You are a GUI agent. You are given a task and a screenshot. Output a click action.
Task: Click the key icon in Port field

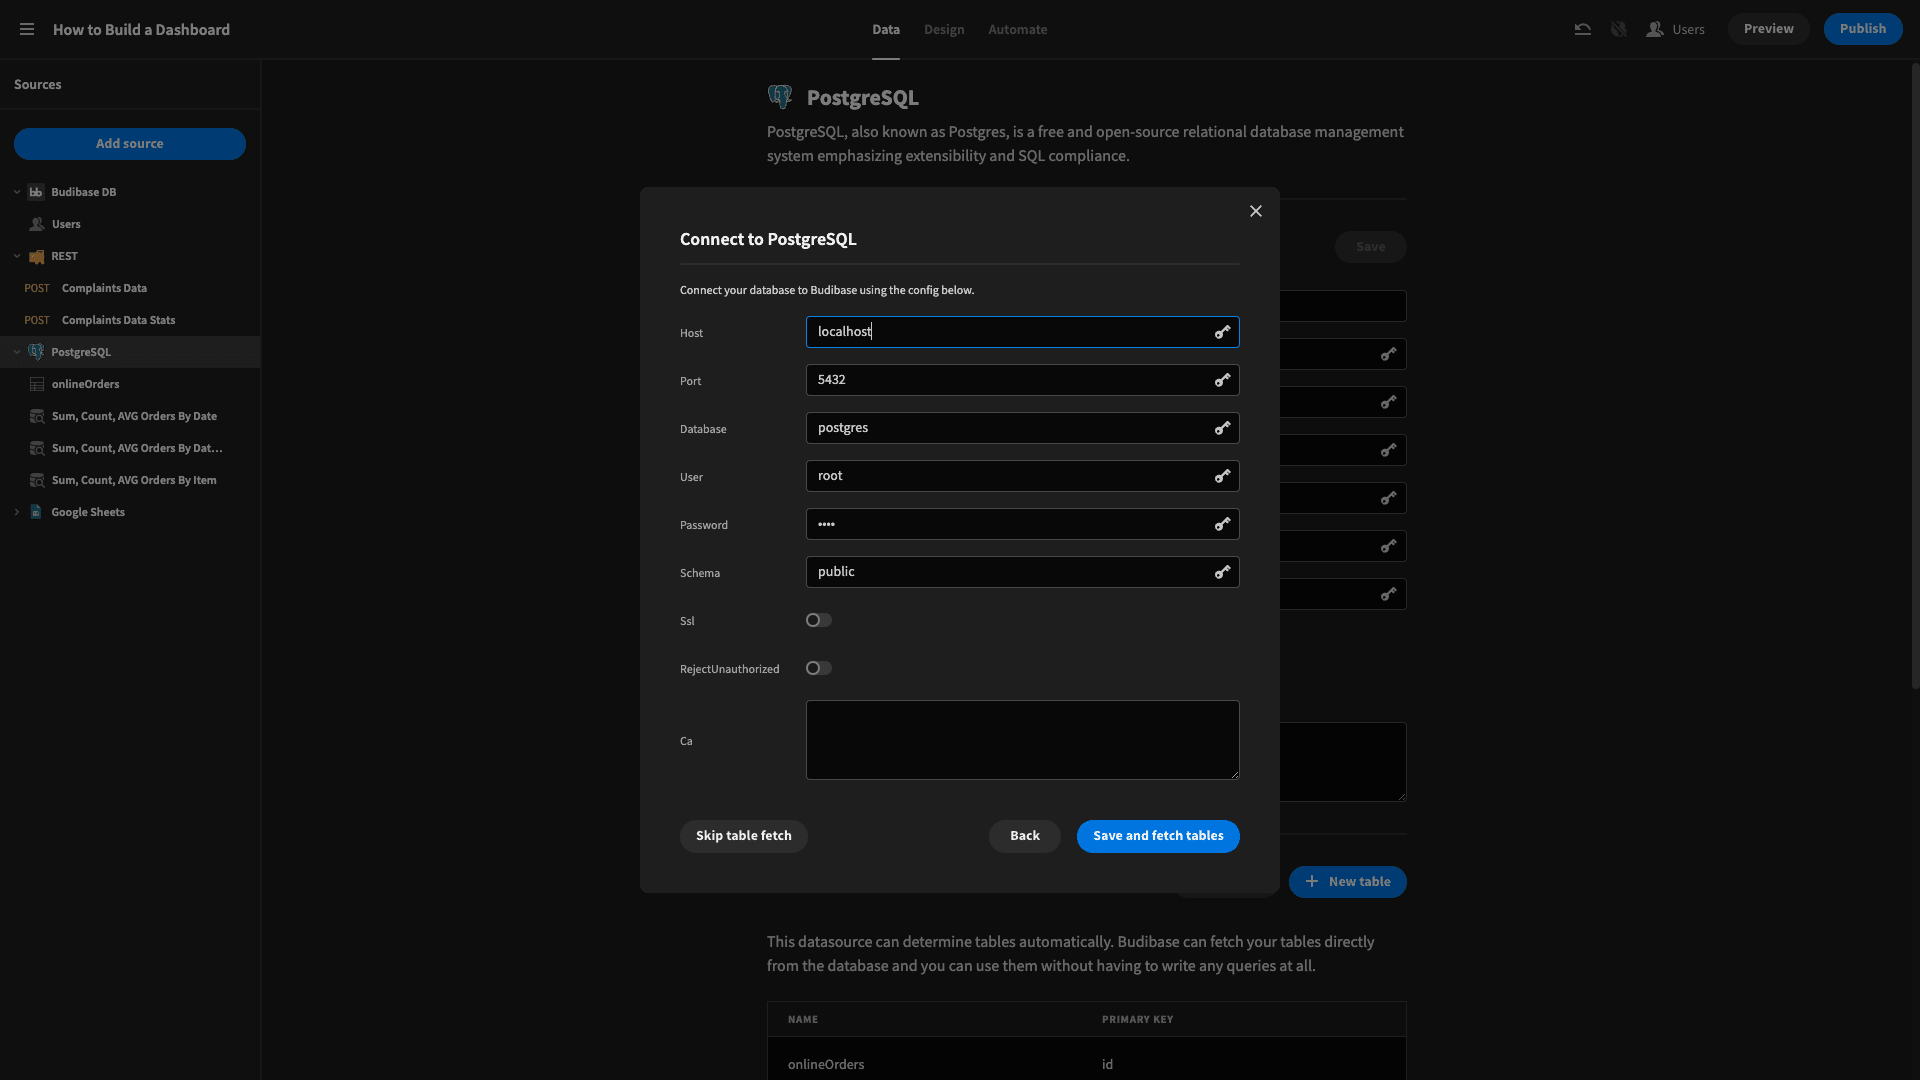click(x=1222, y=380)
